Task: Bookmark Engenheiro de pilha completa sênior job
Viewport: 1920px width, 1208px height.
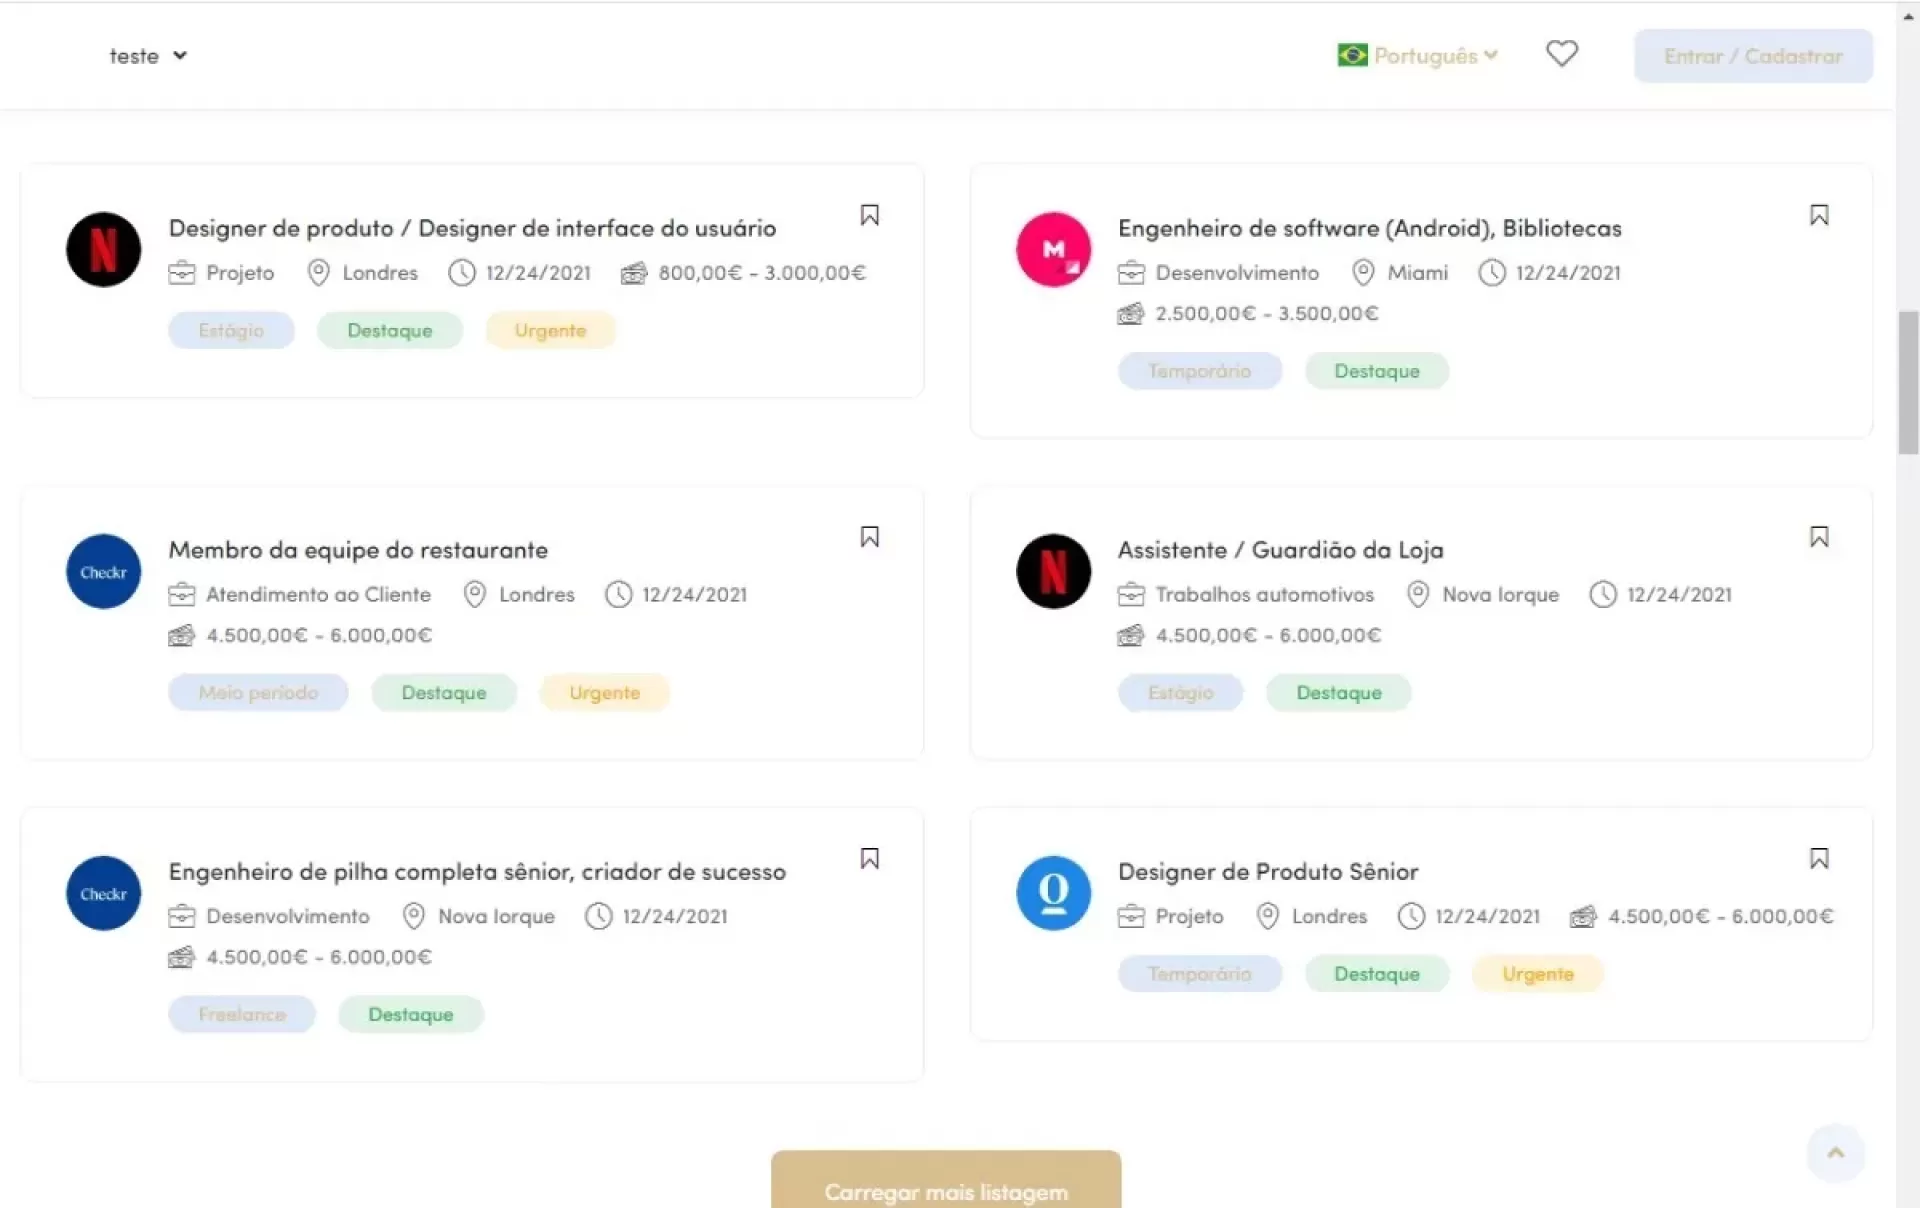Action: click(869, 859)
